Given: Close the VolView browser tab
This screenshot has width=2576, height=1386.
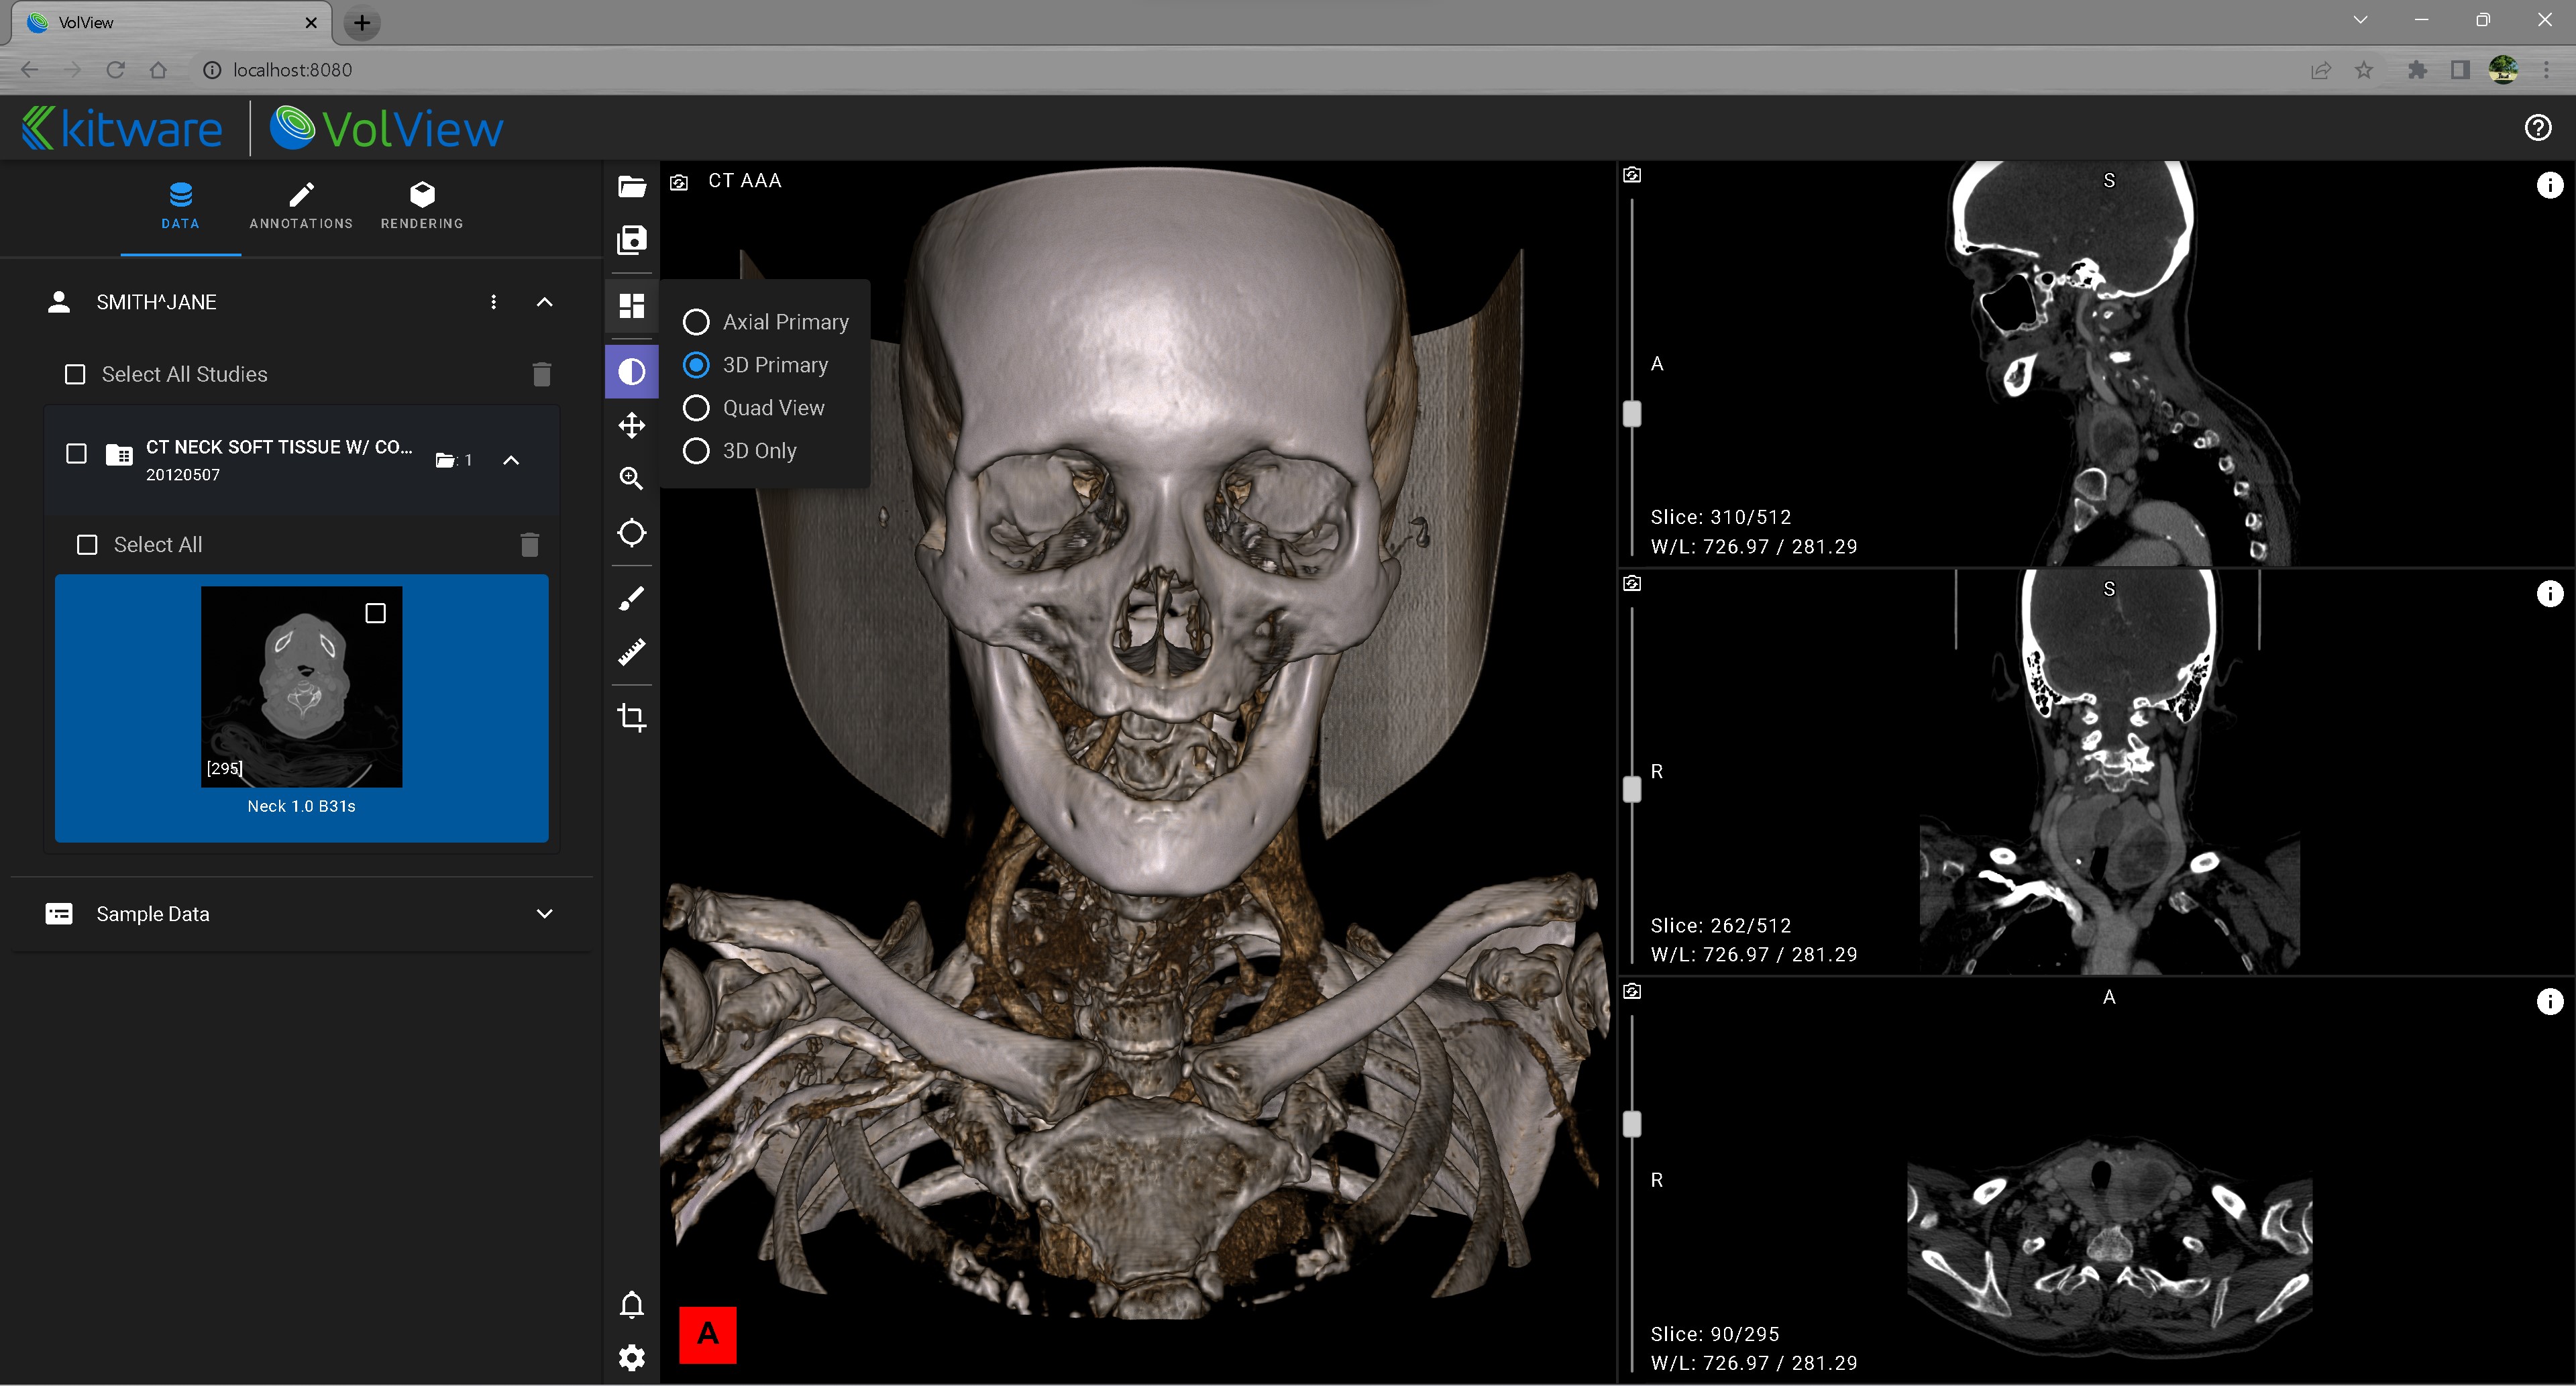Looking at the screenshot, I should [x=311, y=23].
